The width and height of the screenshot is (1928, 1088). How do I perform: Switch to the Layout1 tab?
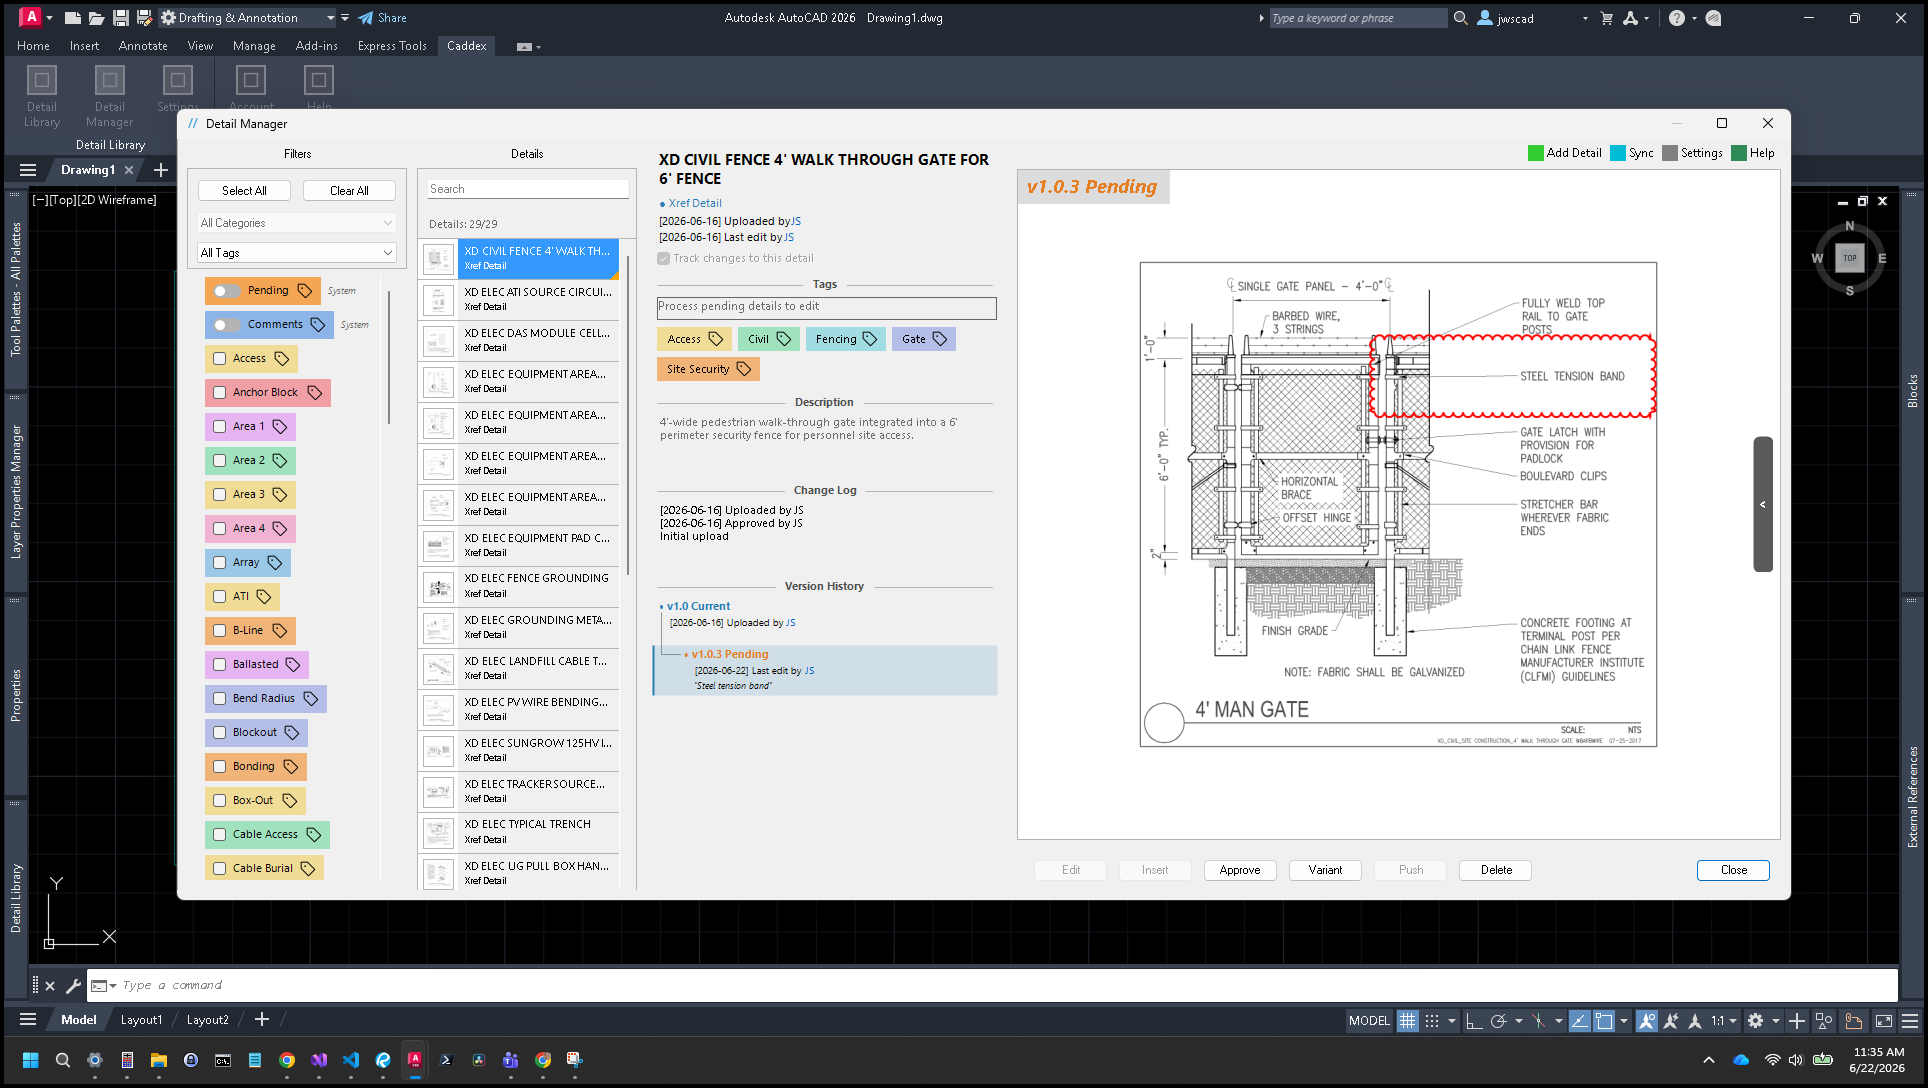pyautogui.click(x=141, y=1020)
